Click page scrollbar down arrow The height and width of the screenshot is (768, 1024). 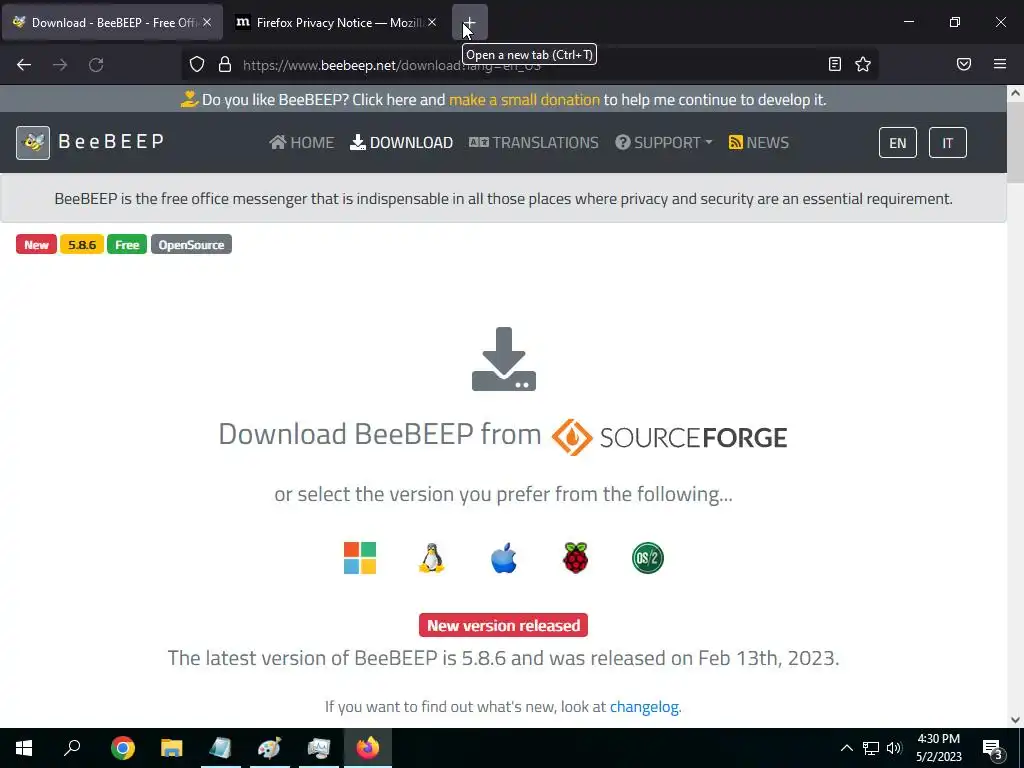coord(1016,720)
